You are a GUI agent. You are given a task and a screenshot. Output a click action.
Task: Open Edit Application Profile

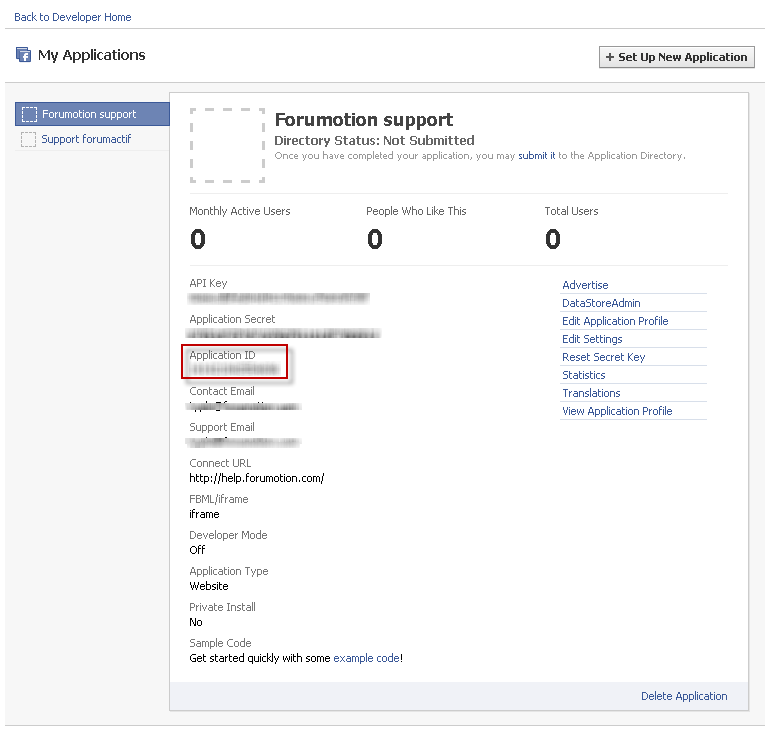[615, 321]
